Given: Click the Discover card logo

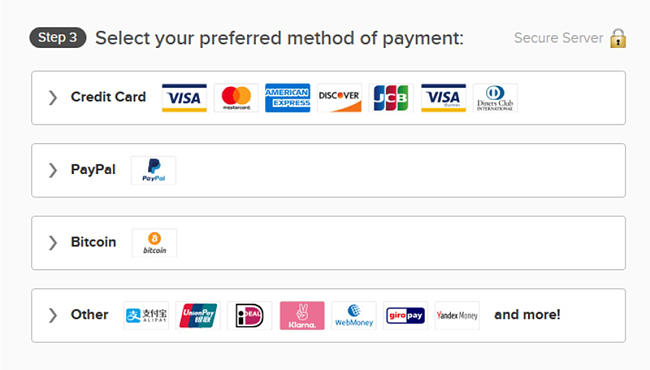Looking at the screenshot, I should coord(339,98).
